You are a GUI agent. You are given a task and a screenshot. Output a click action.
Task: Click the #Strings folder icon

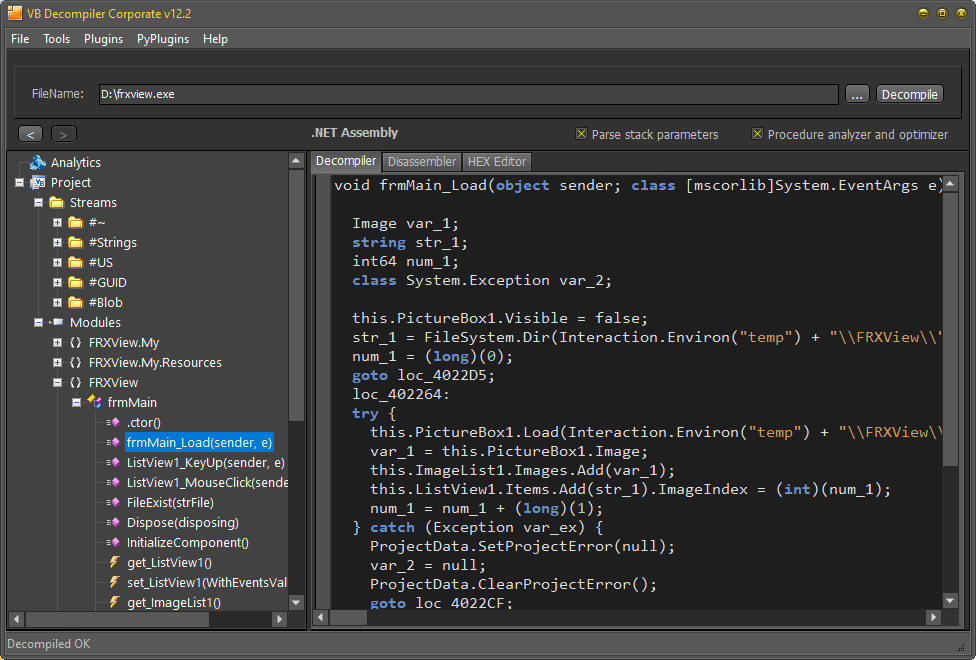76,242
